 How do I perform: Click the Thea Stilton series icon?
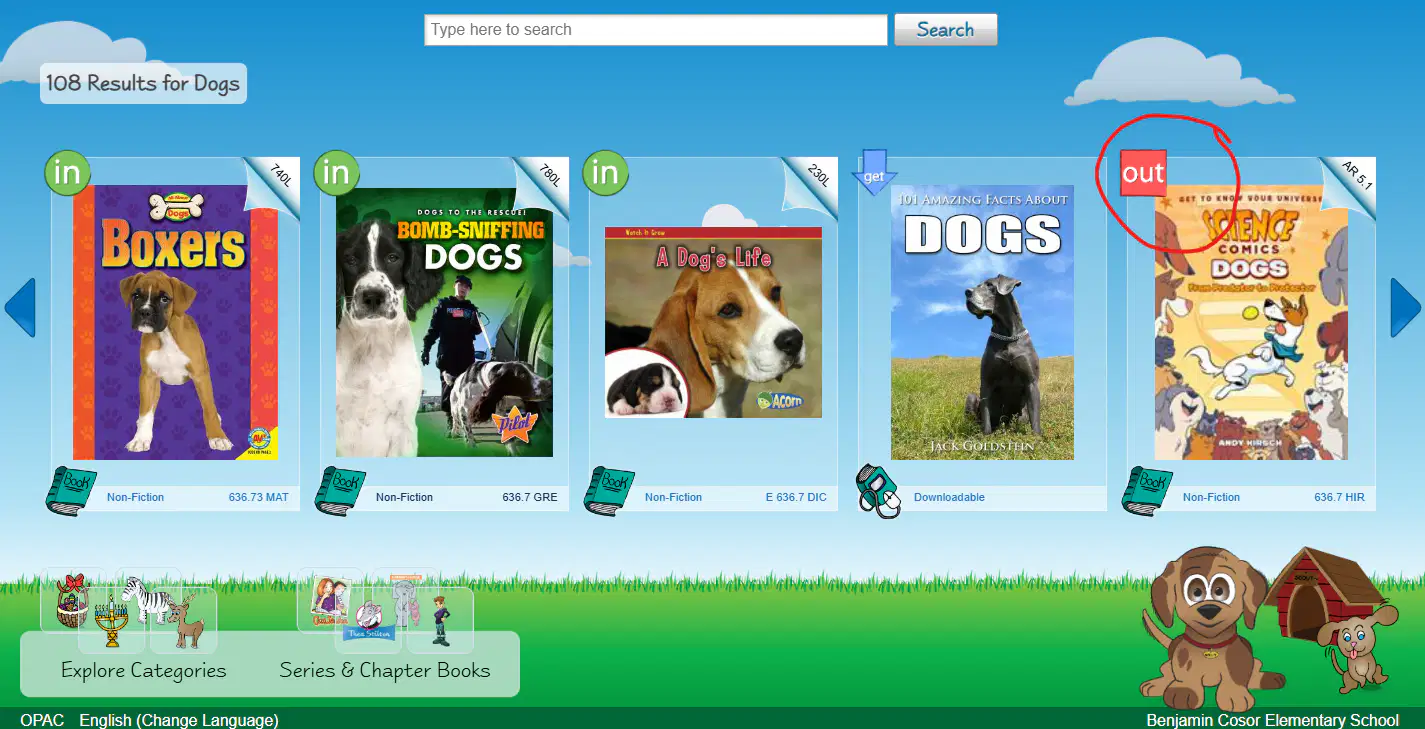point(368,622)
